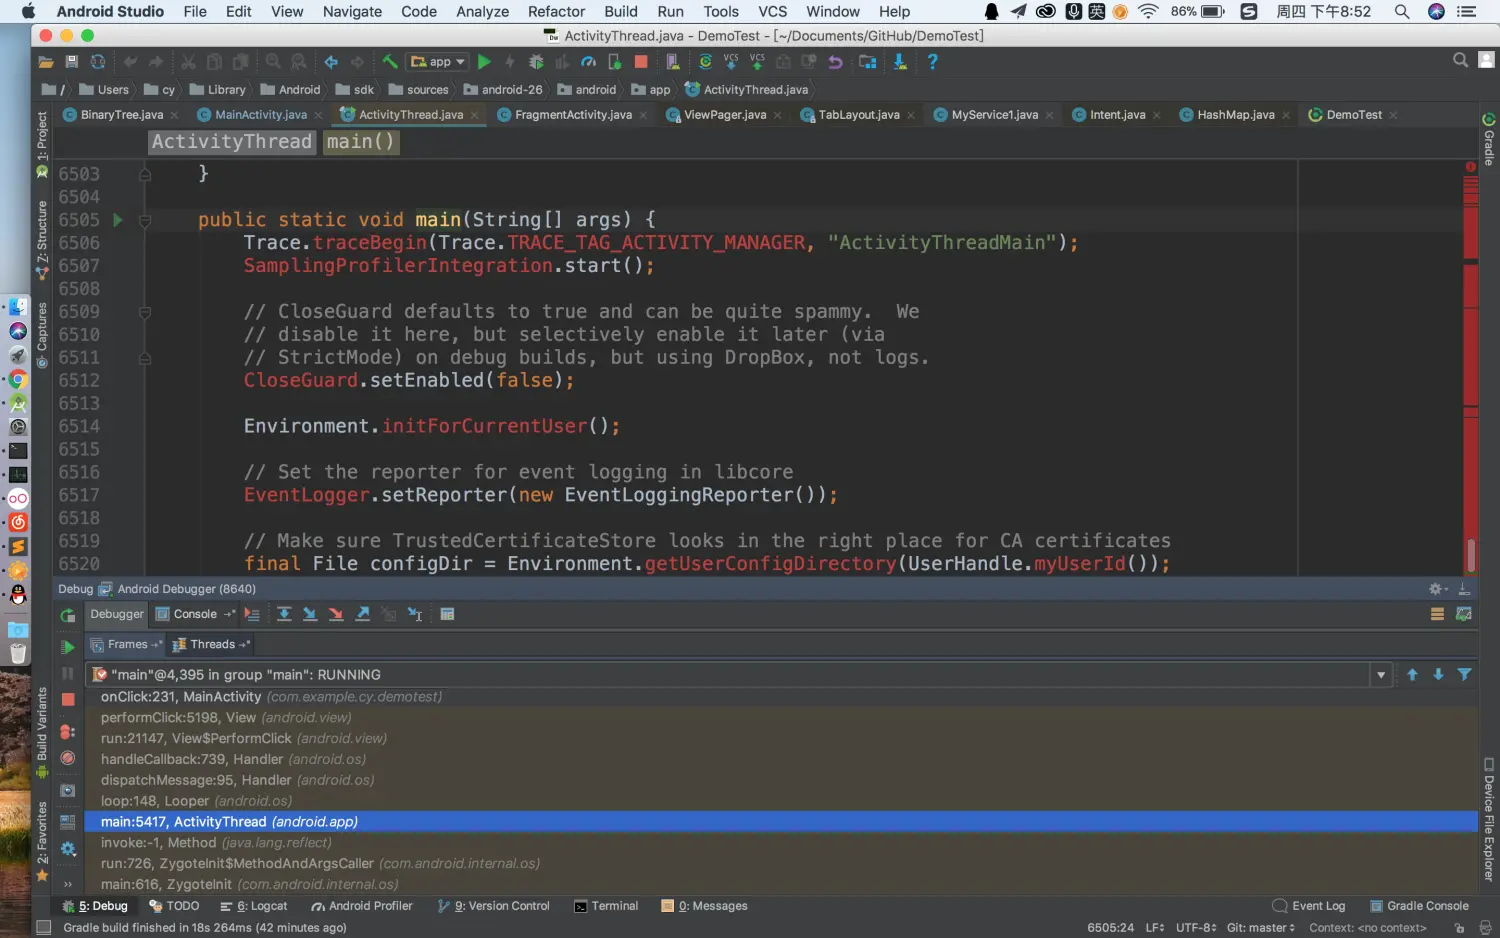Open the Version Control tool window

494,906
